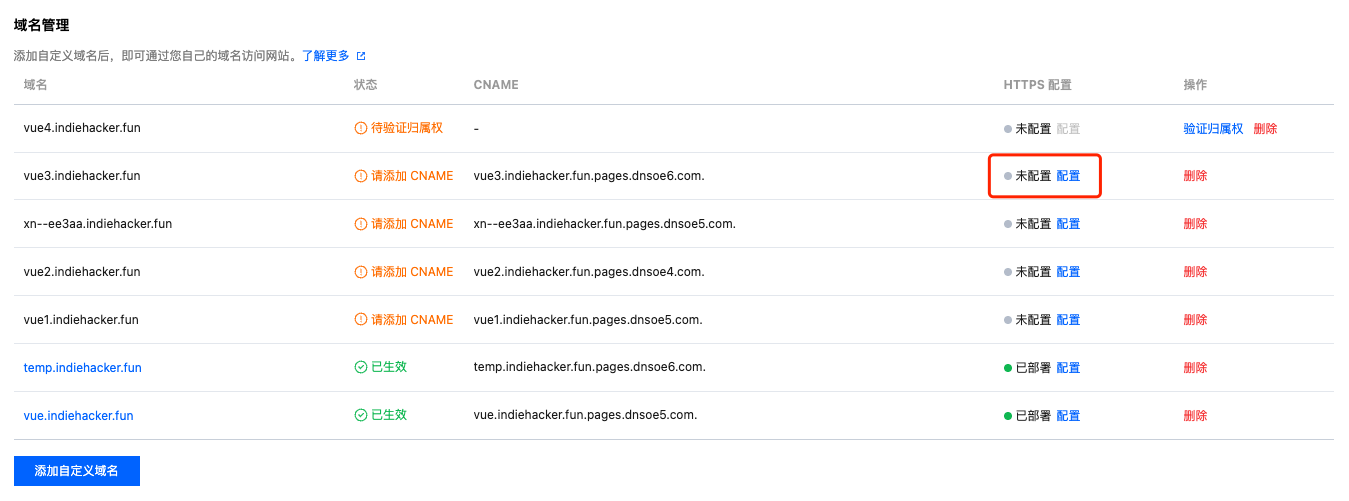Click 验证归属权 for vue4.indiehacker.fun
Viewport: 1349px width, 501px height.
tap(1213, 128)
